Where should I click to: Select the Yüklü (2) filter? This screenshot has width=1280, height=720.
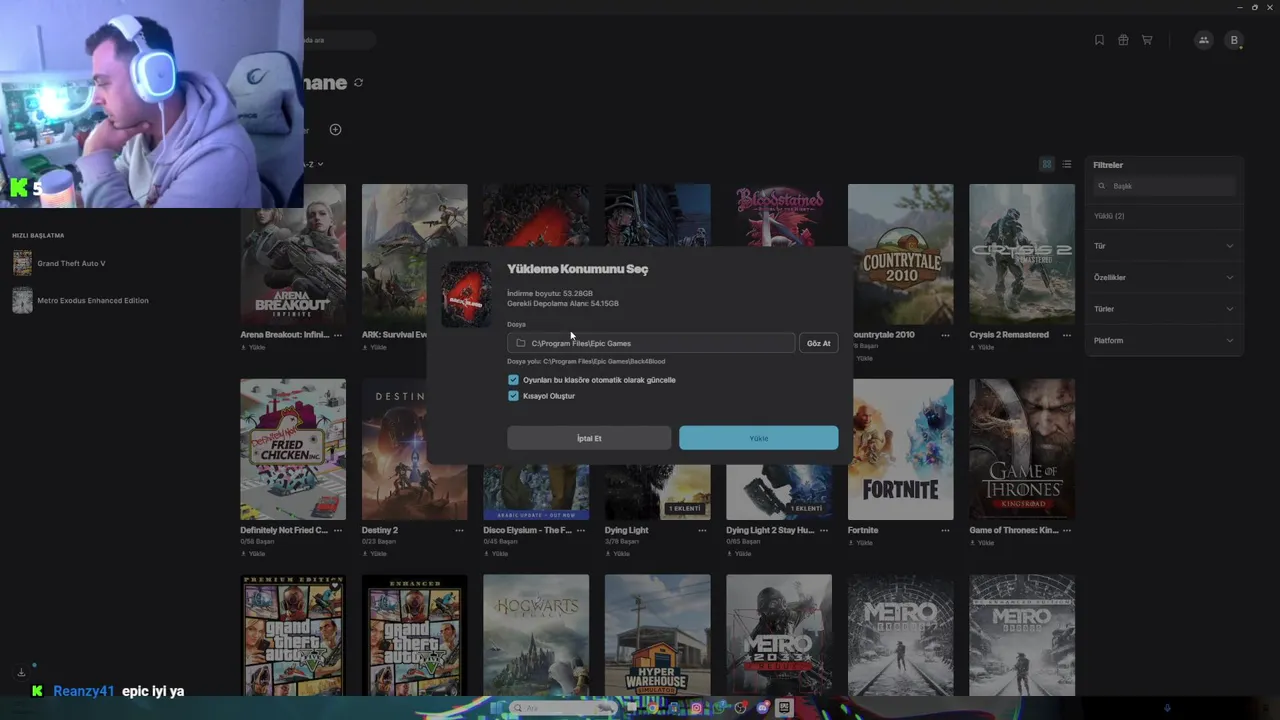click(x=1109, y=216)
